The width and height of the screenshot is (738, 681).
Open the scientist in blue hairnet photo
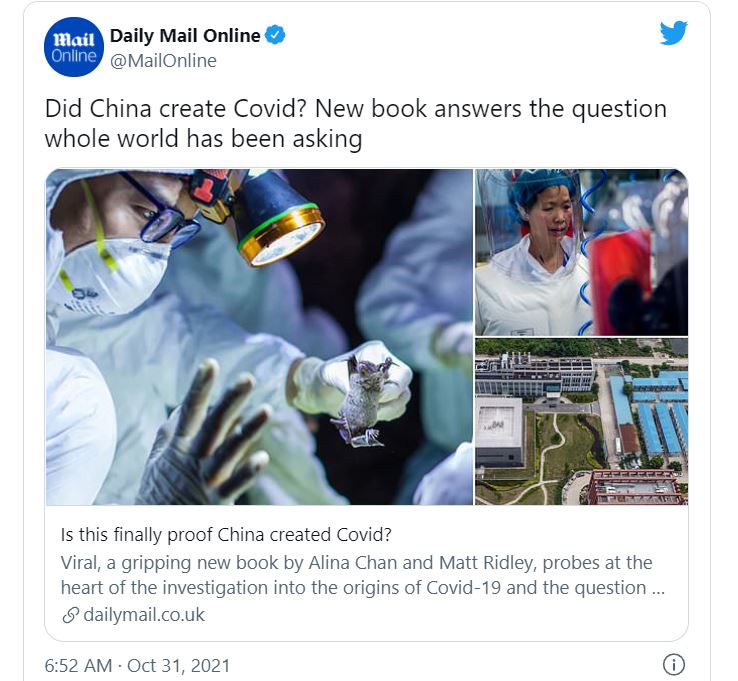point(581,252)
